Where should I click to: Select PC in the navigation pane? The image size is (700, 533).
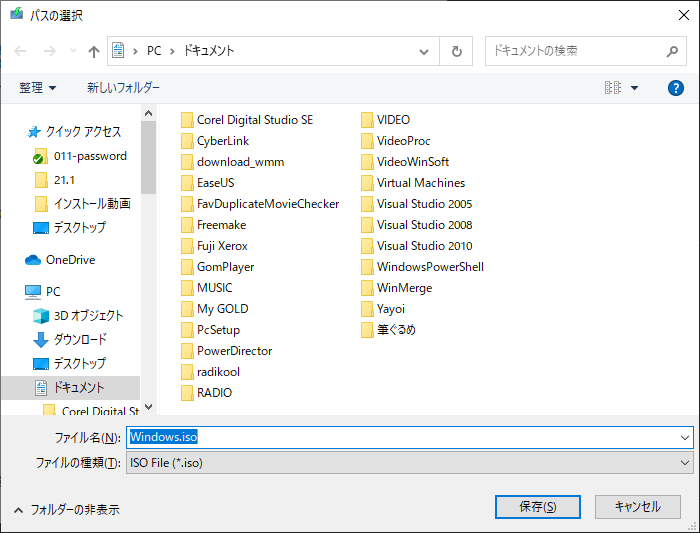53,291
